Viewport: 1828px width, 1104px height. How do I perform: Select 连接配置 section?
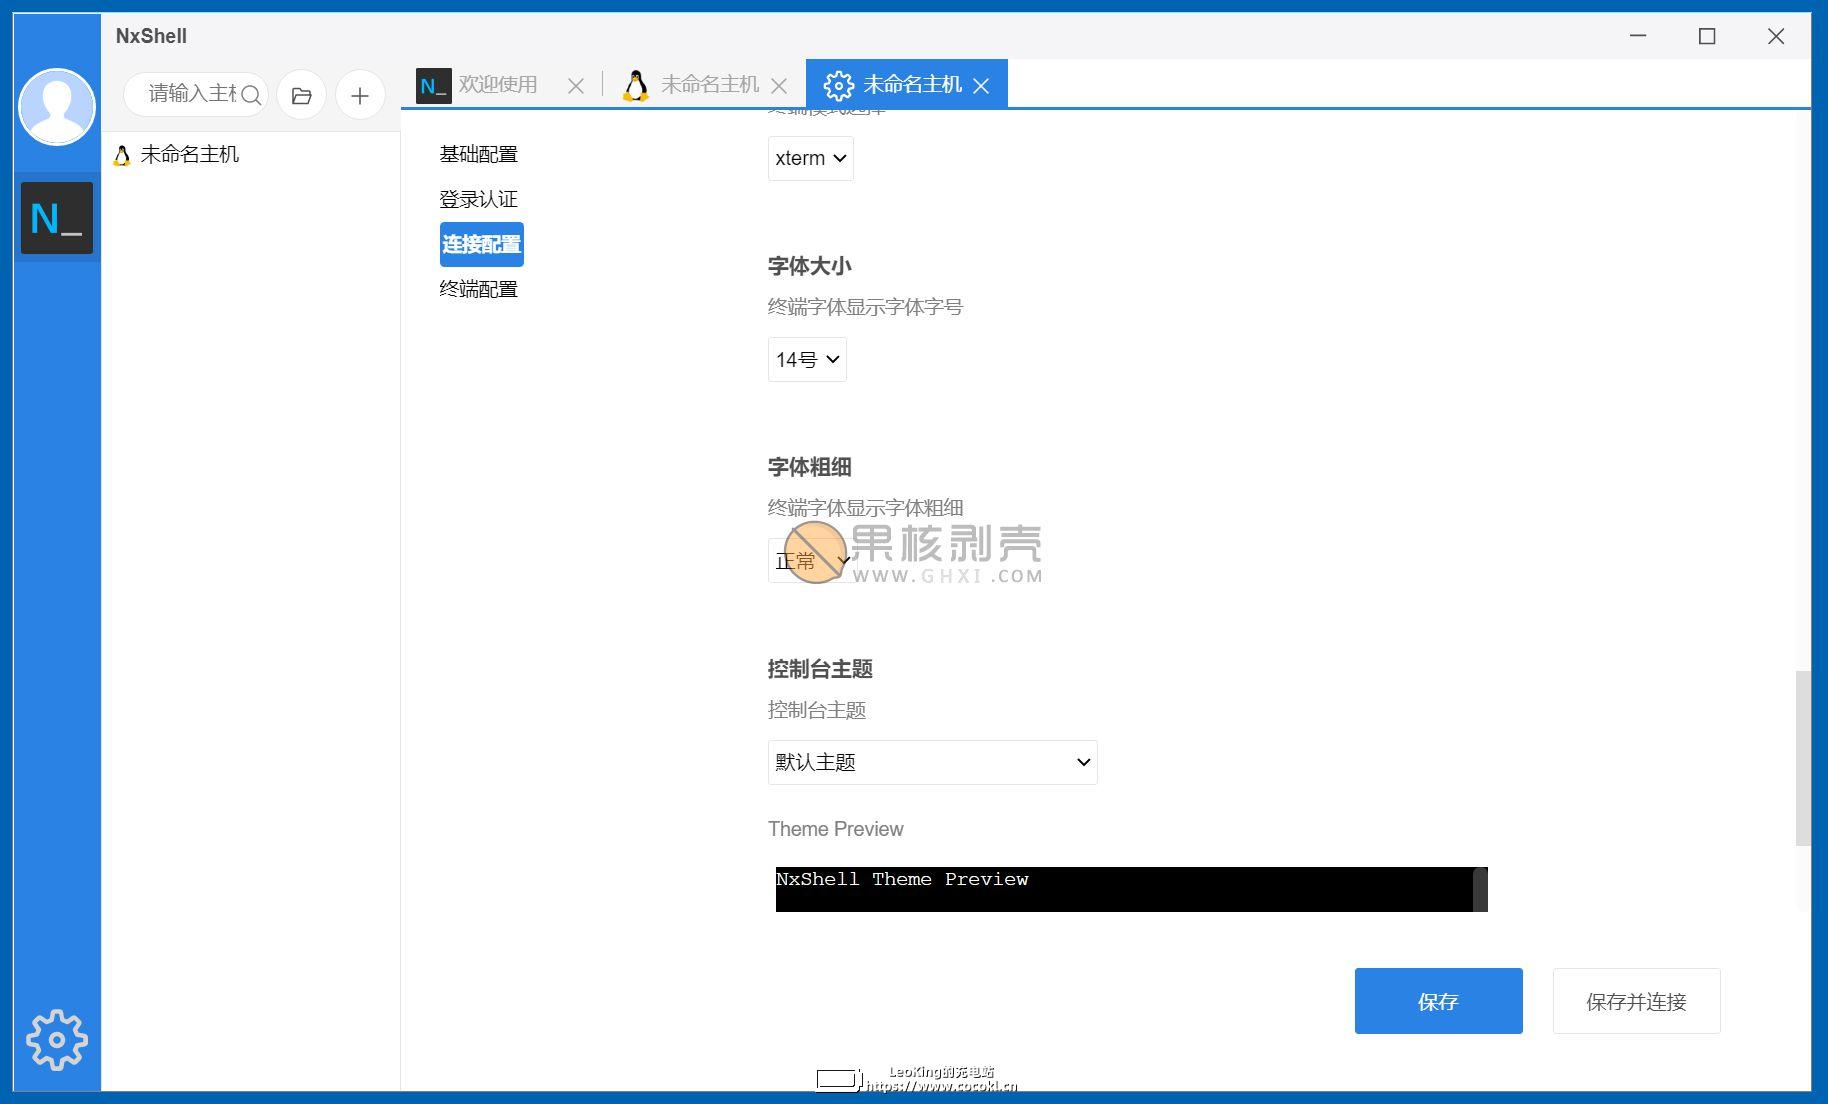pos(482,244)
